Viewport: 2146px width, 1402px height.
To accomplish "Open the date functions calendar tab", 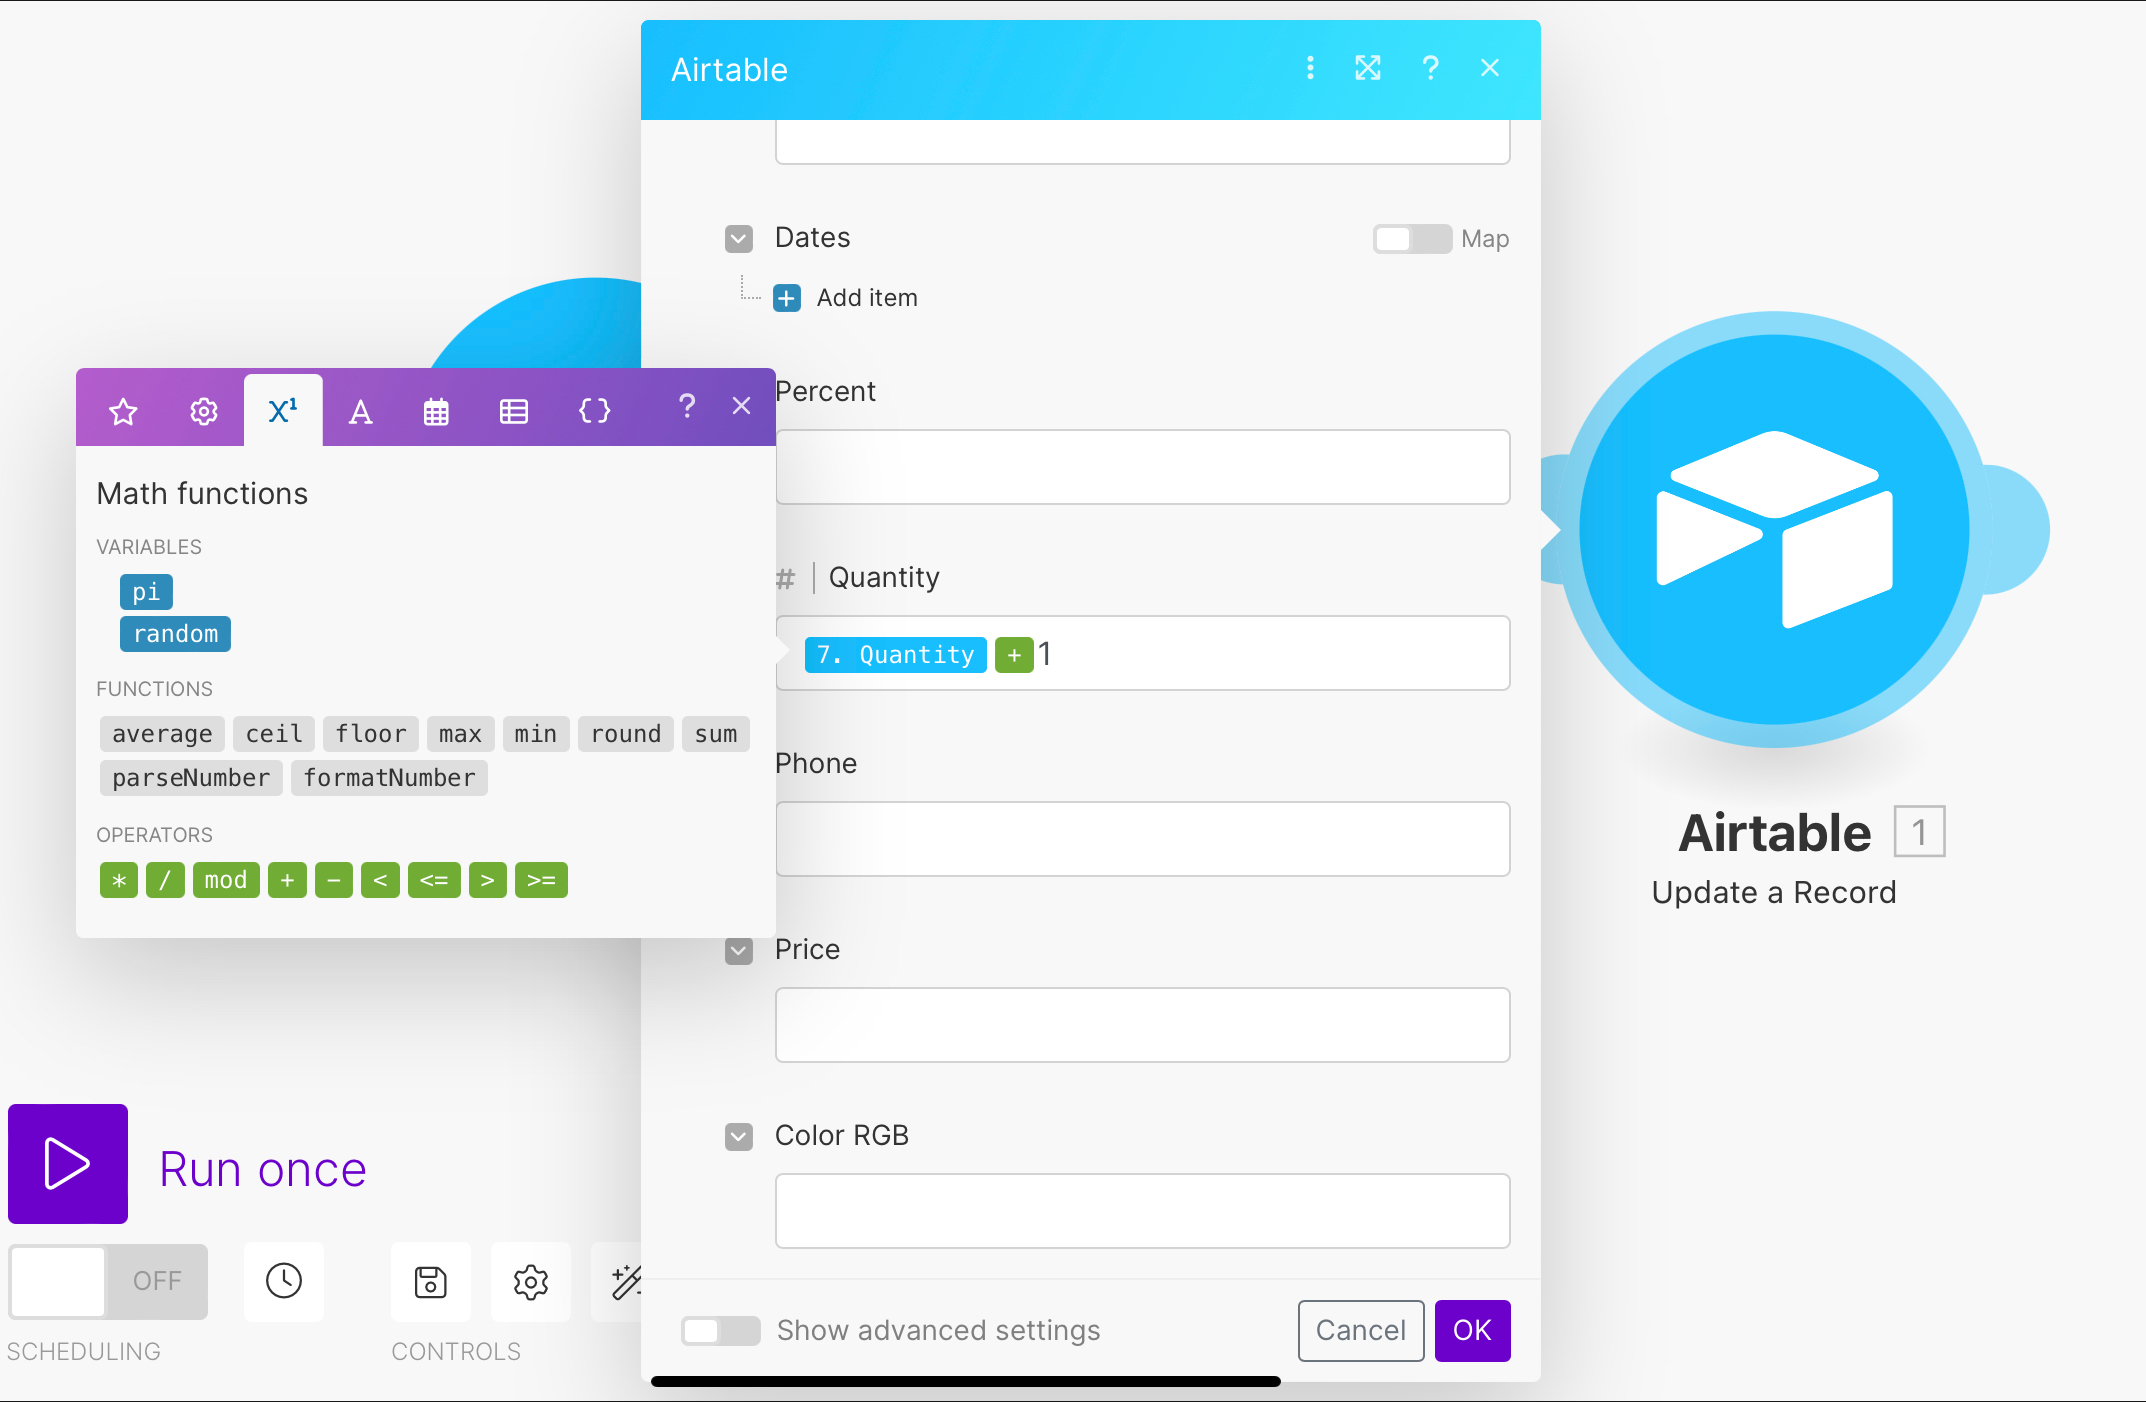I will [436, 411].
